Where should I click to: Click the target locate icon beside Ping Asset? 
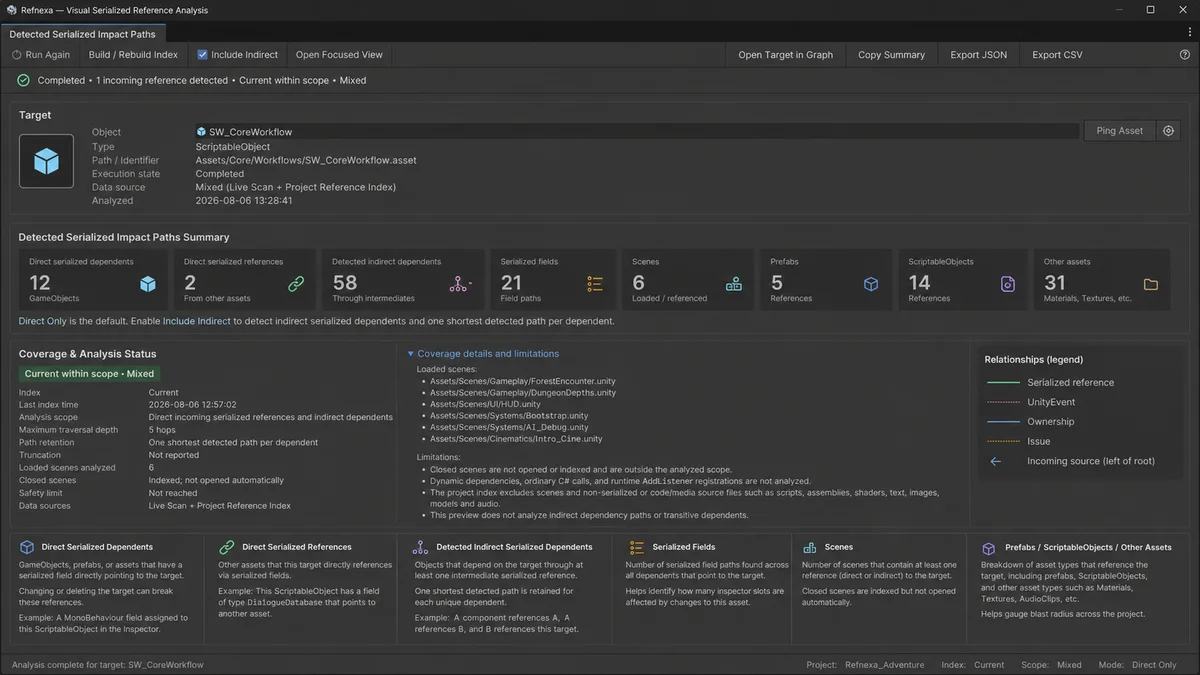point(1168,131)
